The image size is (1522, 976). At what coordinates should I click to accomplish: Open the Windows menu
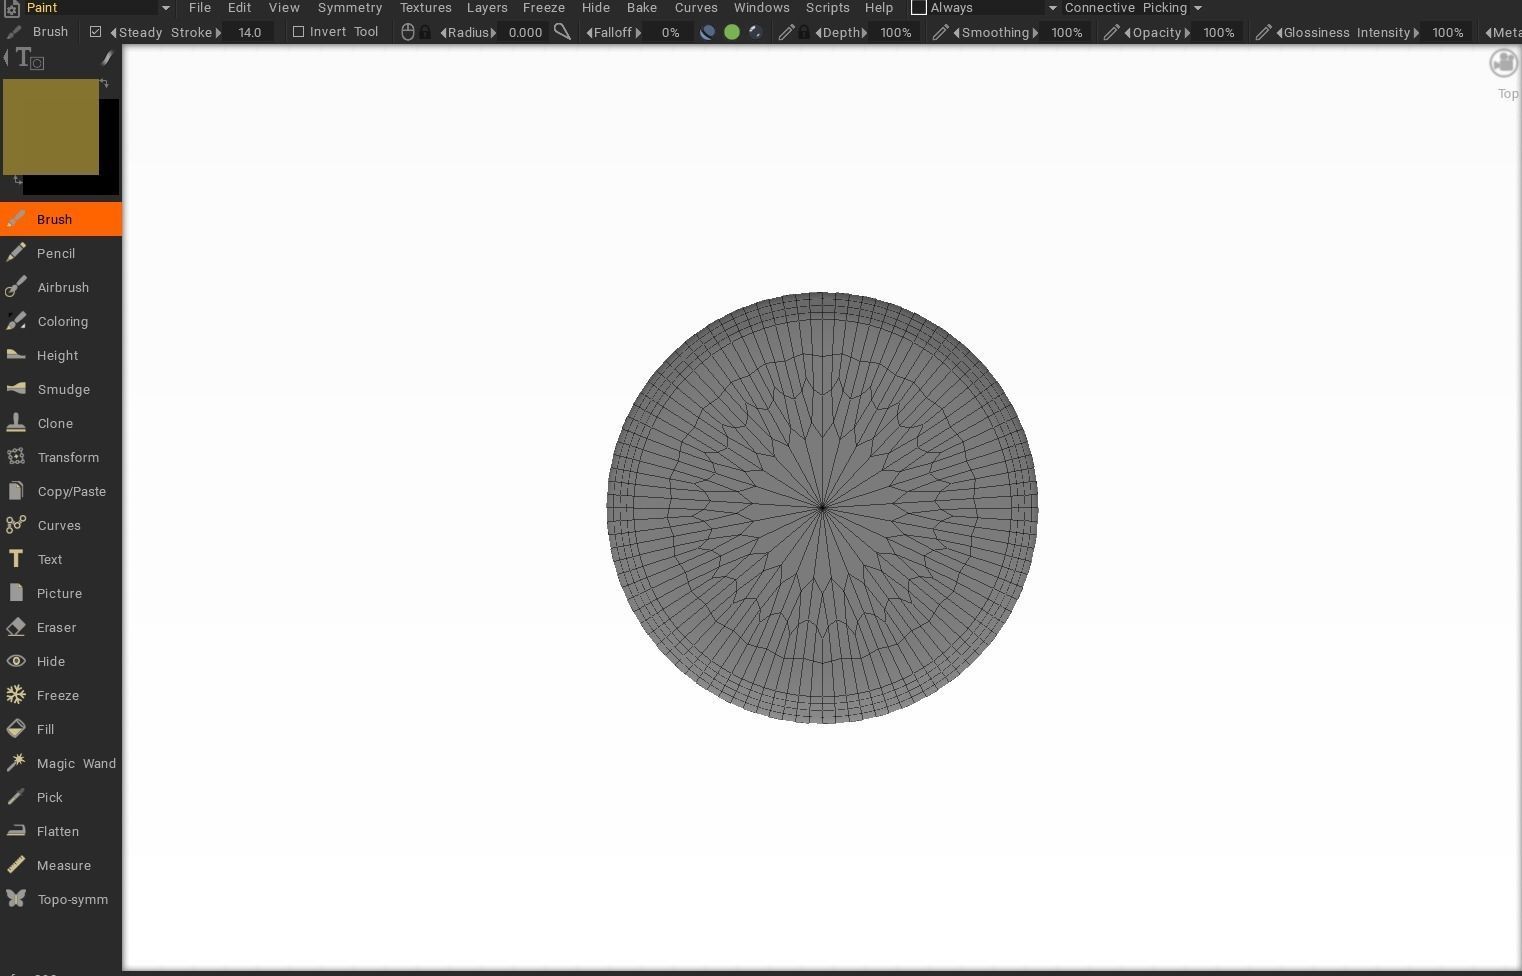coord(762,7)
